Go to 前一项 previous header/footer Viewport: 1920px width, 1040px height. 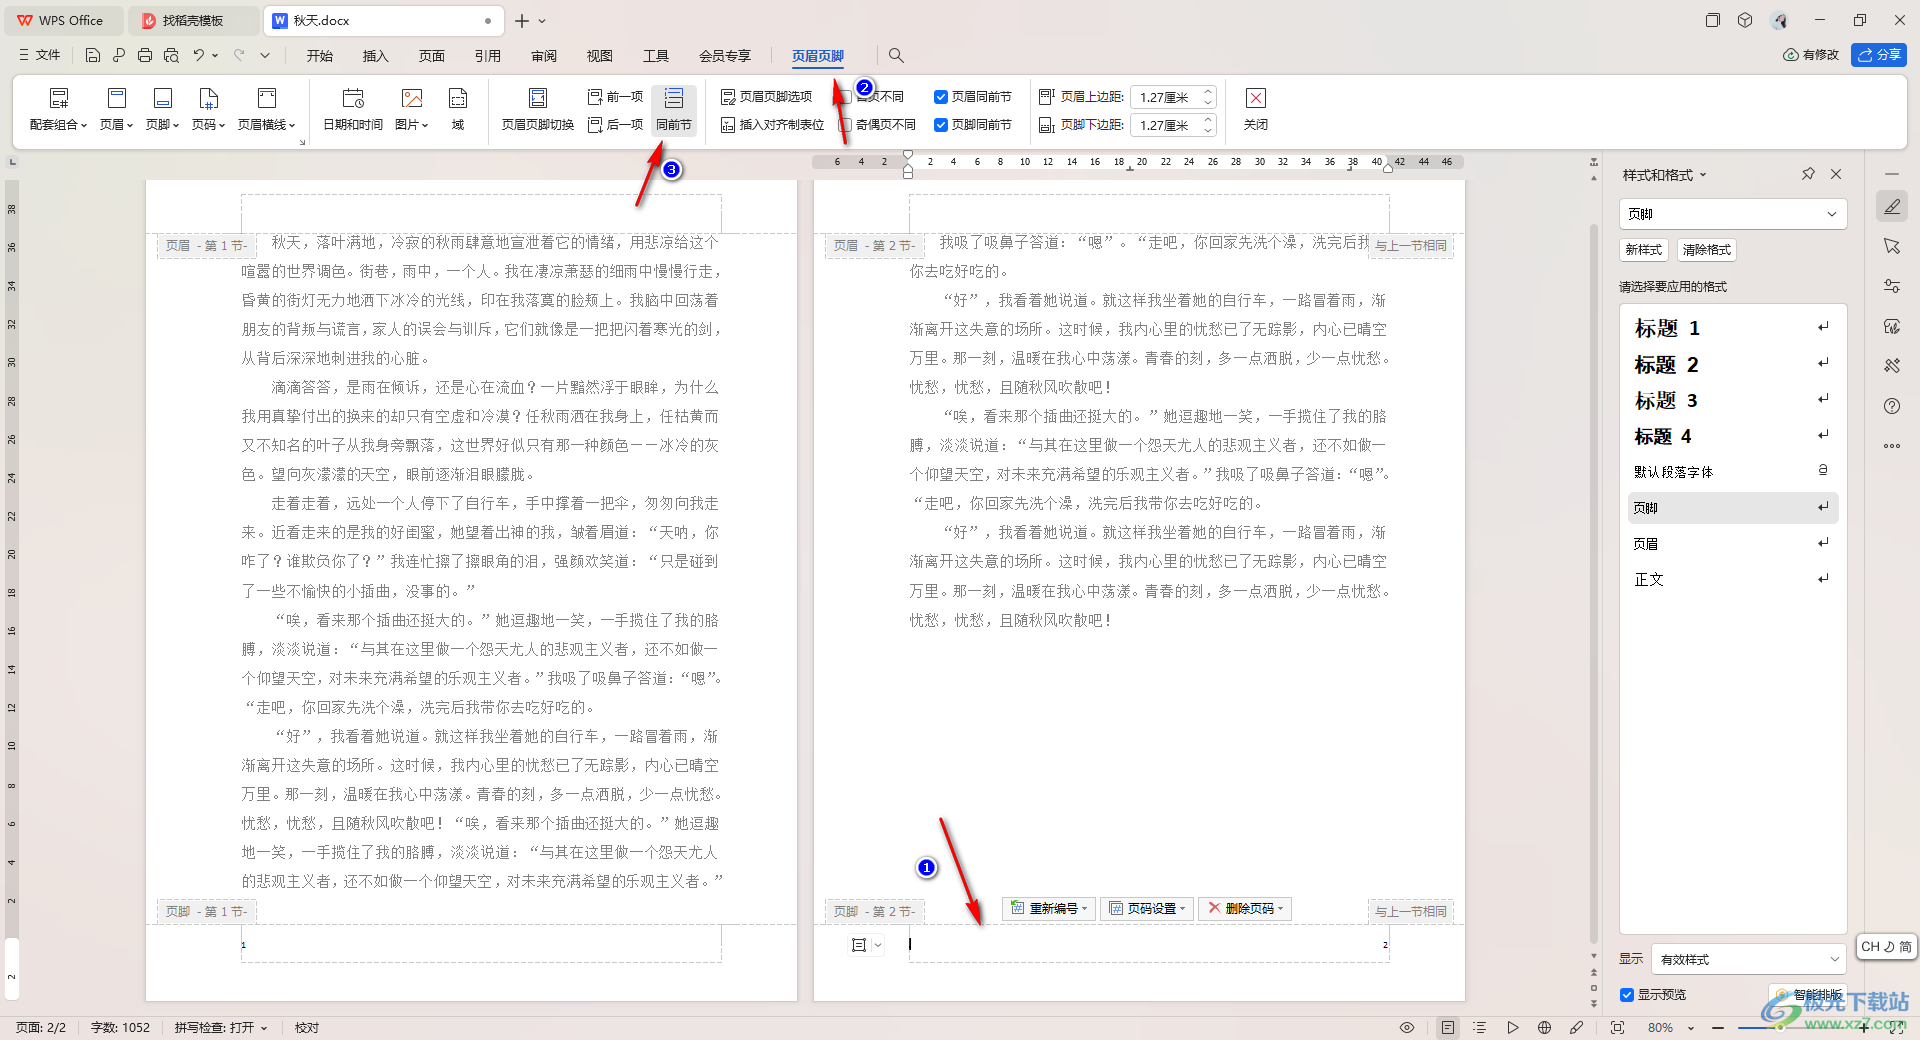pos(615,97)
